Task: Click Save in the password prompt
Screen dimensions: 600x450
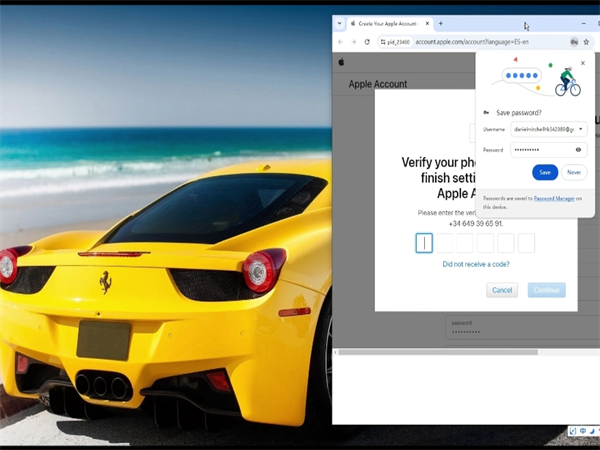Action: click(x=544, y=172)
